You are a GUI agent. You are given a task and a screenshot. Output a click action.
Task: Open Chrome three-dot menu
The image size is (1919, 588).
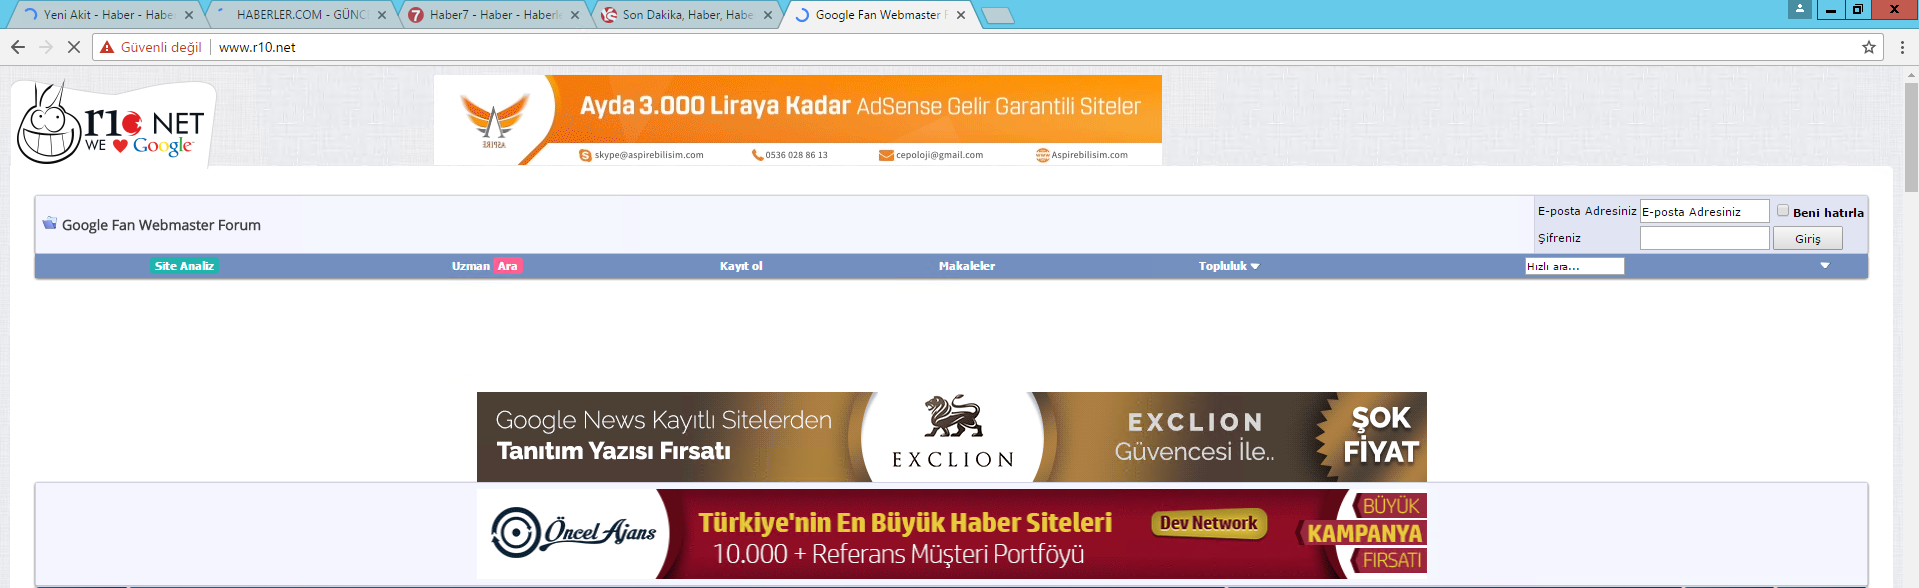1902,47
